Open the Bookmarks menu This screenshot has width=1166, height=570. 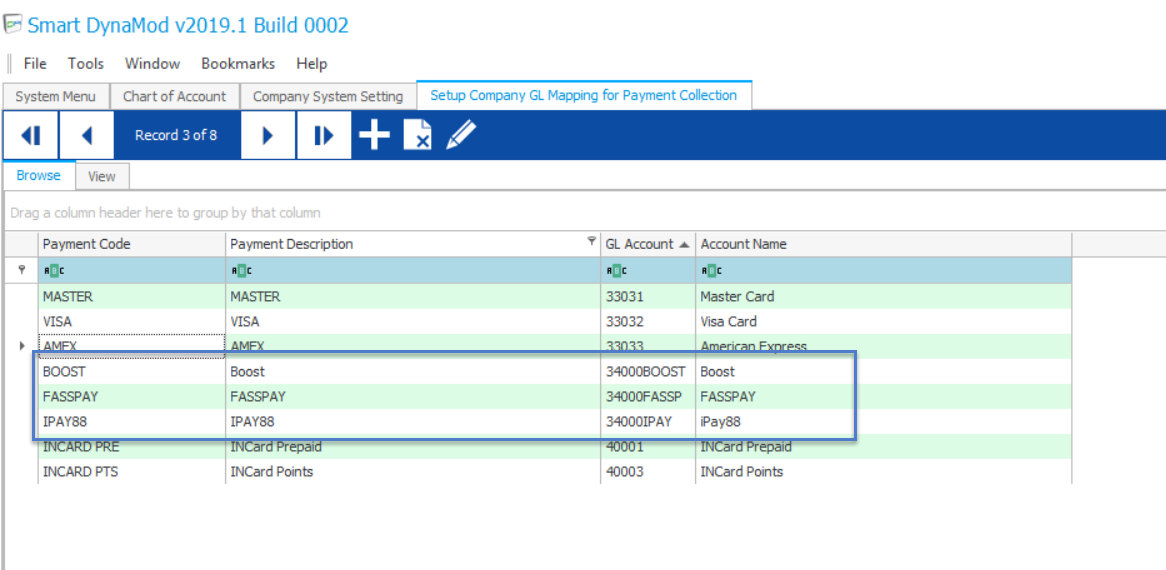click(238, 64)
